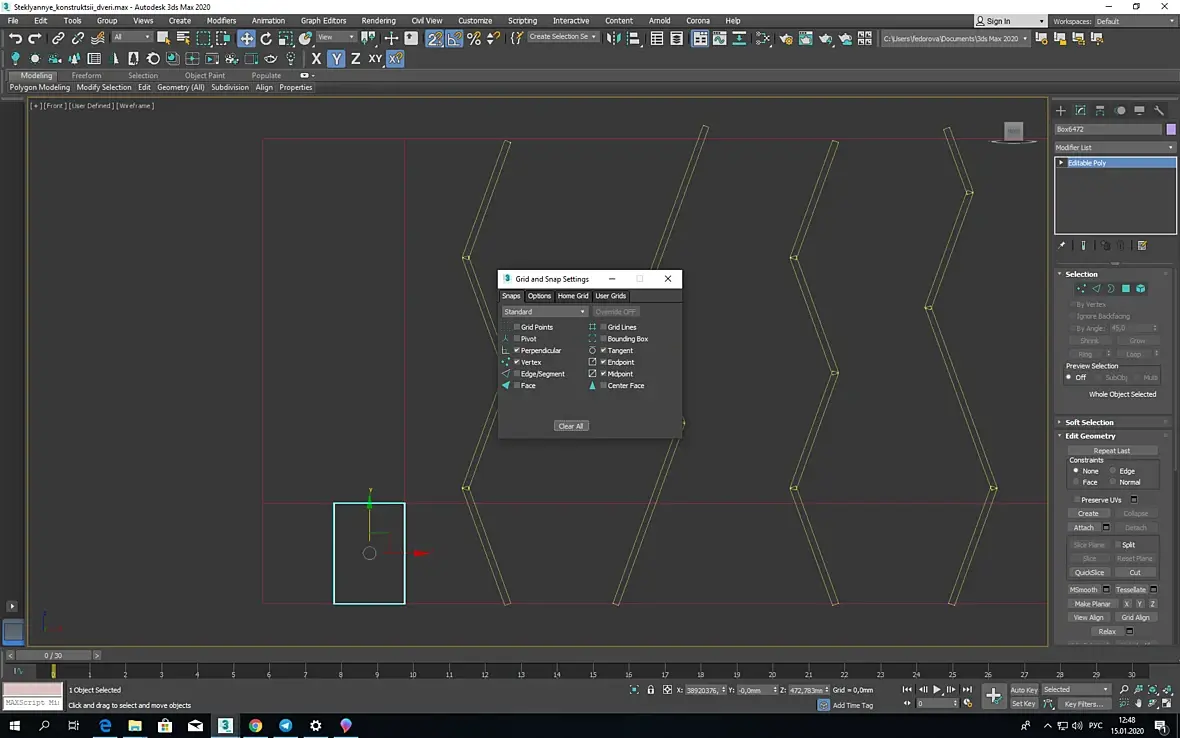Image resolution: width=1180 pixels, height=738 pixels.
Task: Uncheck the Midpoint snap option
Action: 603,374
